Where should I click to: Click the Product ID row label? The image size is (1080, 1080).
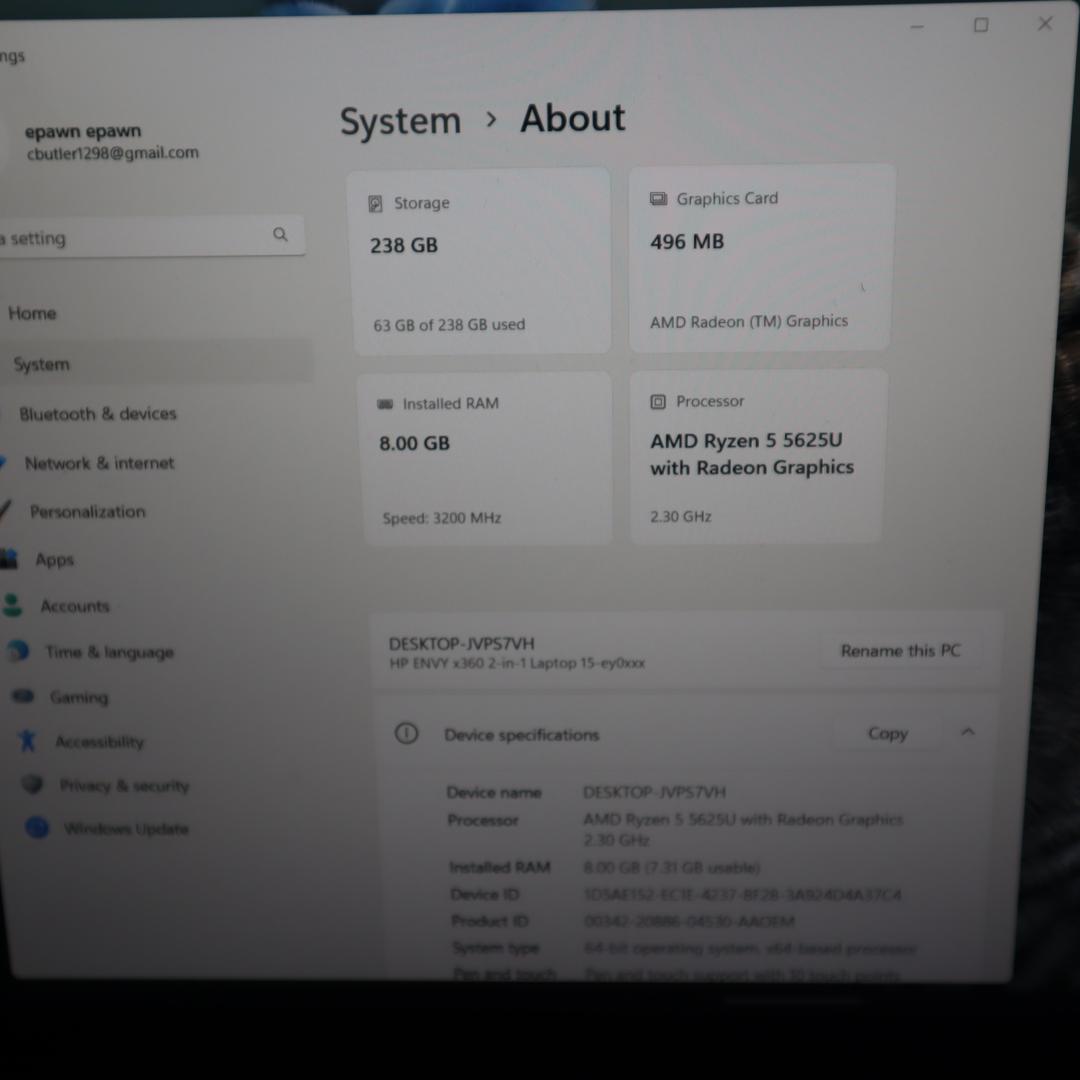tap(490, 921)
